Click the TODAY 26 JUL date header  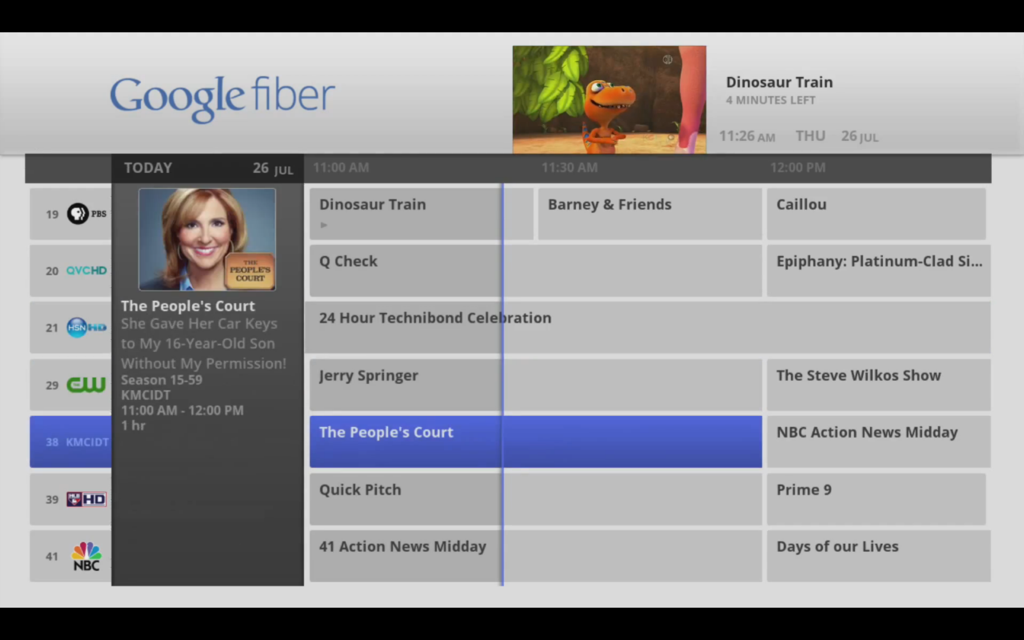[207, 168]
